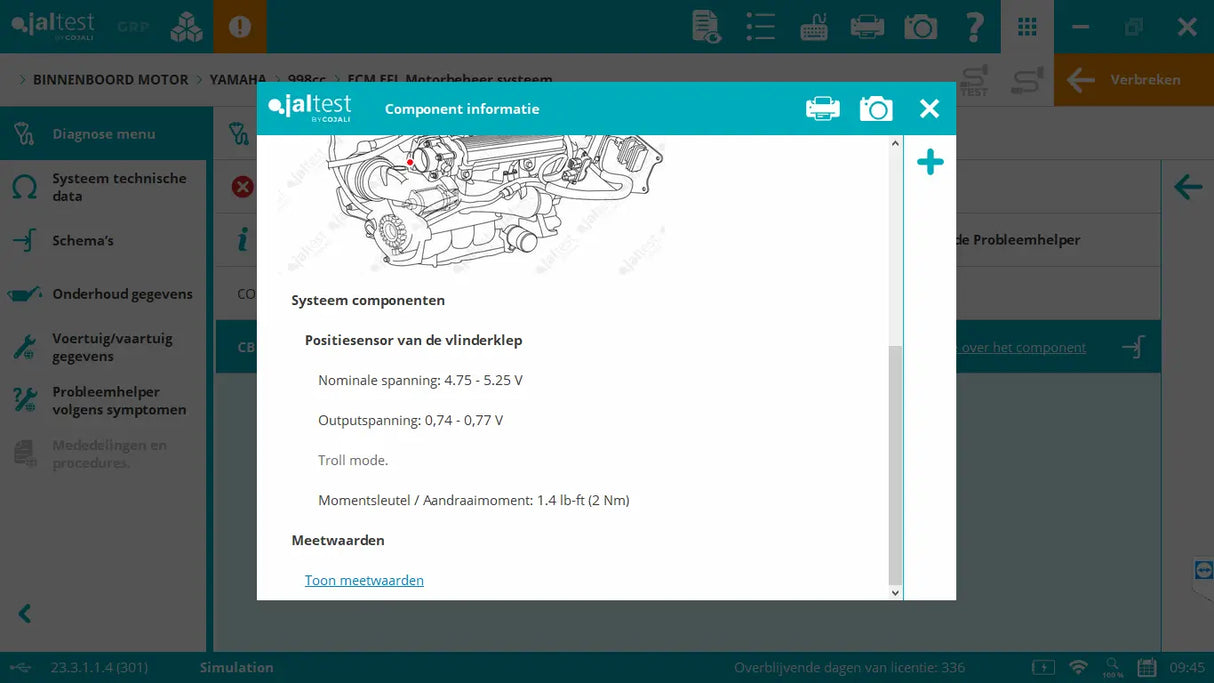Click Momentsleutel / Aandraaimoment line
The height and width of the screenshot is (683, 1214).
[474, 500]
